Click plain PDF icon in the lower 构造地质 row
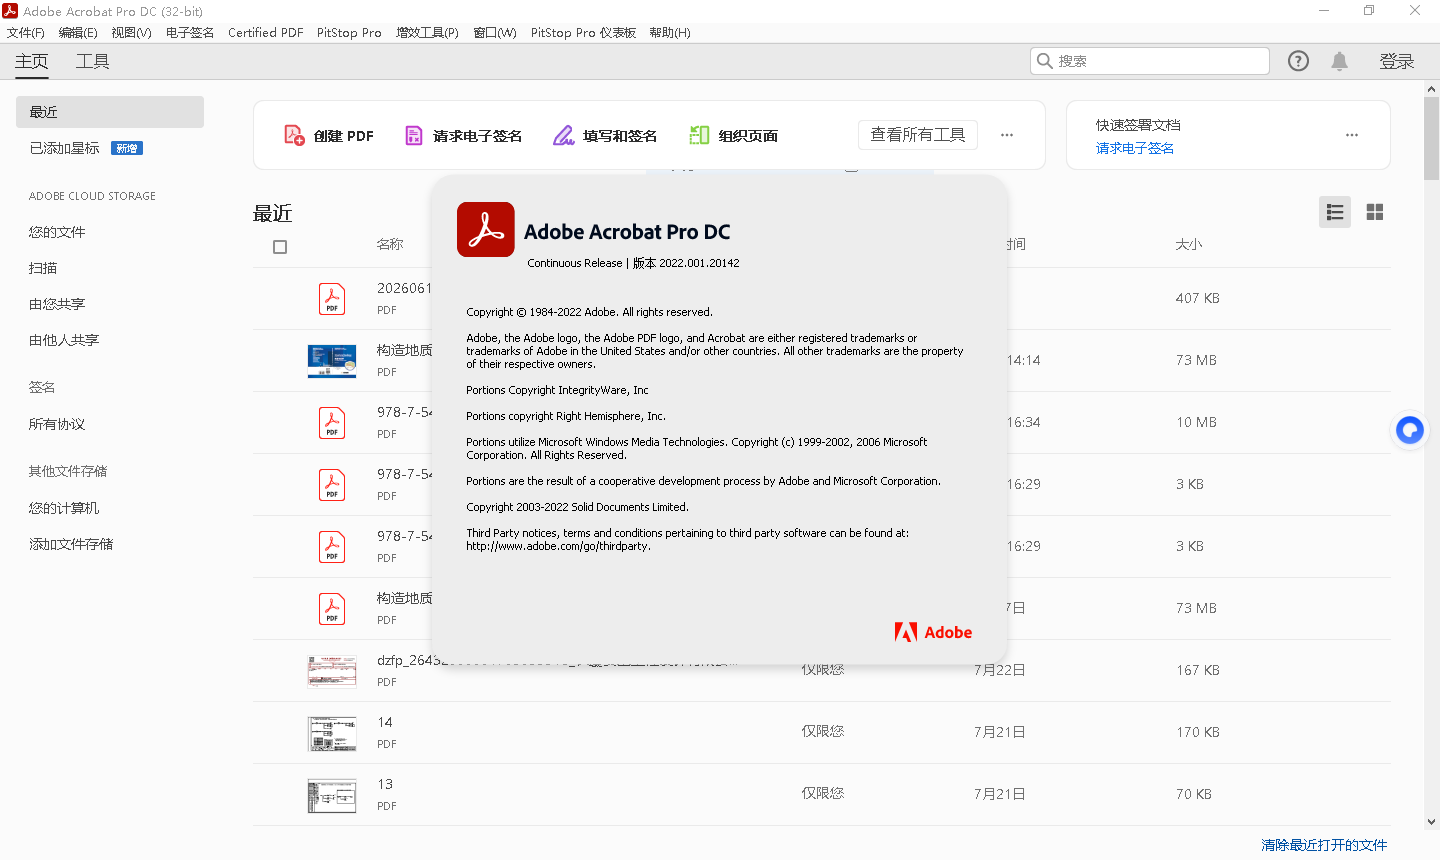The width and height of the screenshot is (1440, 860). (x=332, y=609)
